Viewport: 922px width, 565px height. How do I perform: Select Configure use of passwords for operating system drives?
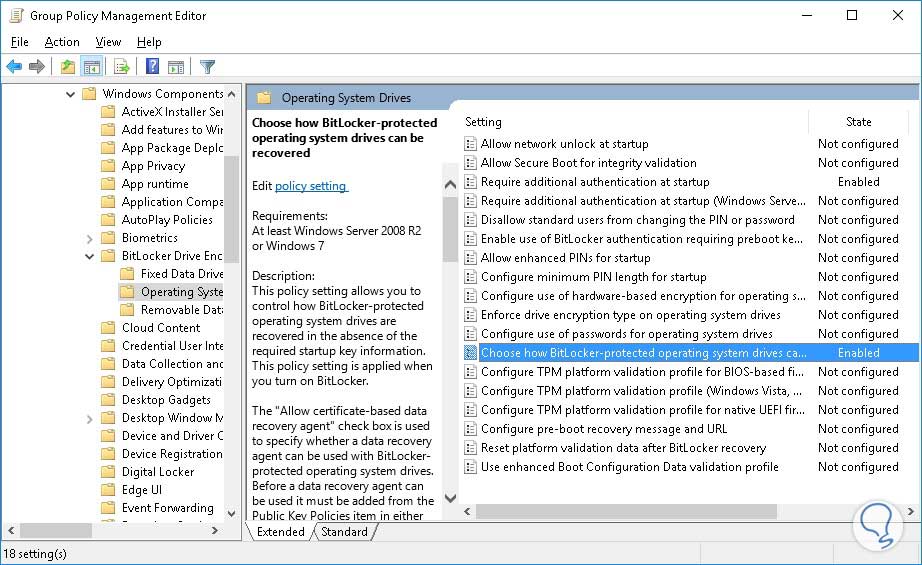[627, 334]
